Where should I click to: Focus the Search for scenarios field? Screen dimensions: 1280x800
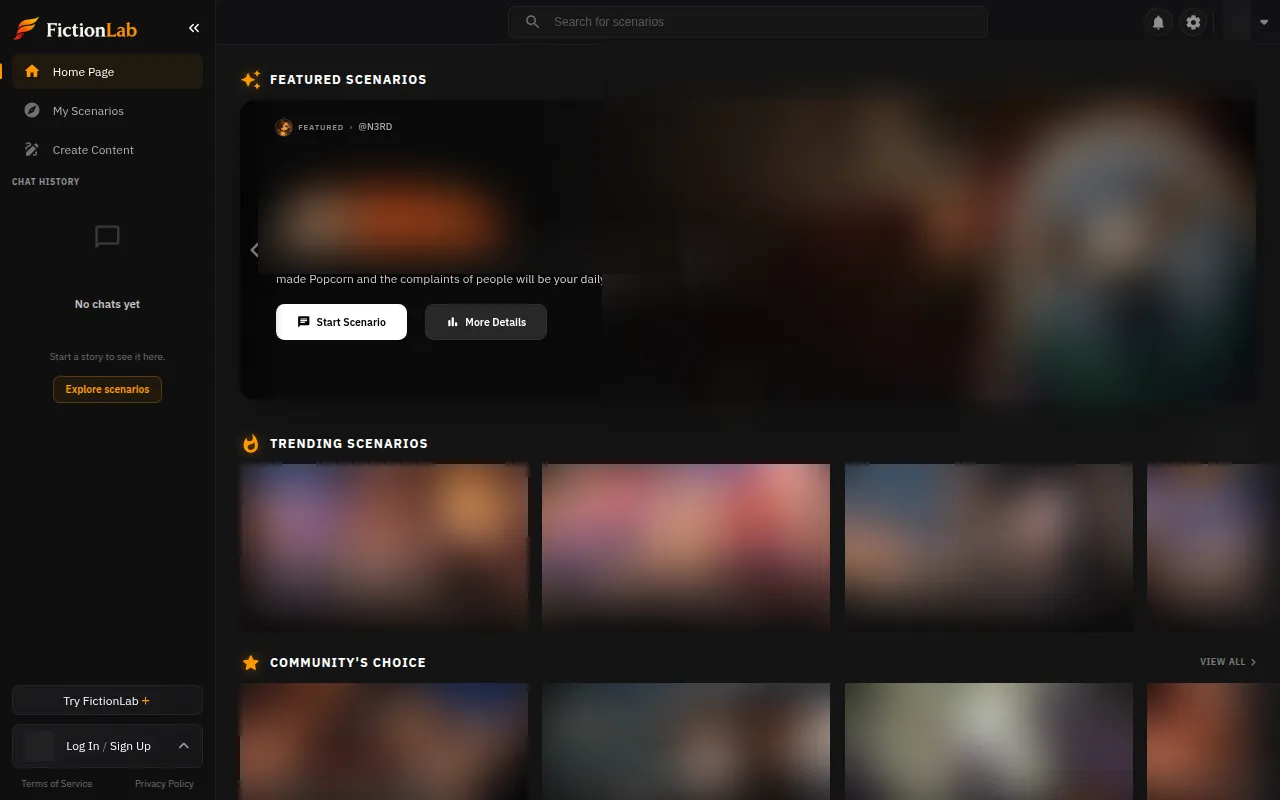click(x=748, y=22)
